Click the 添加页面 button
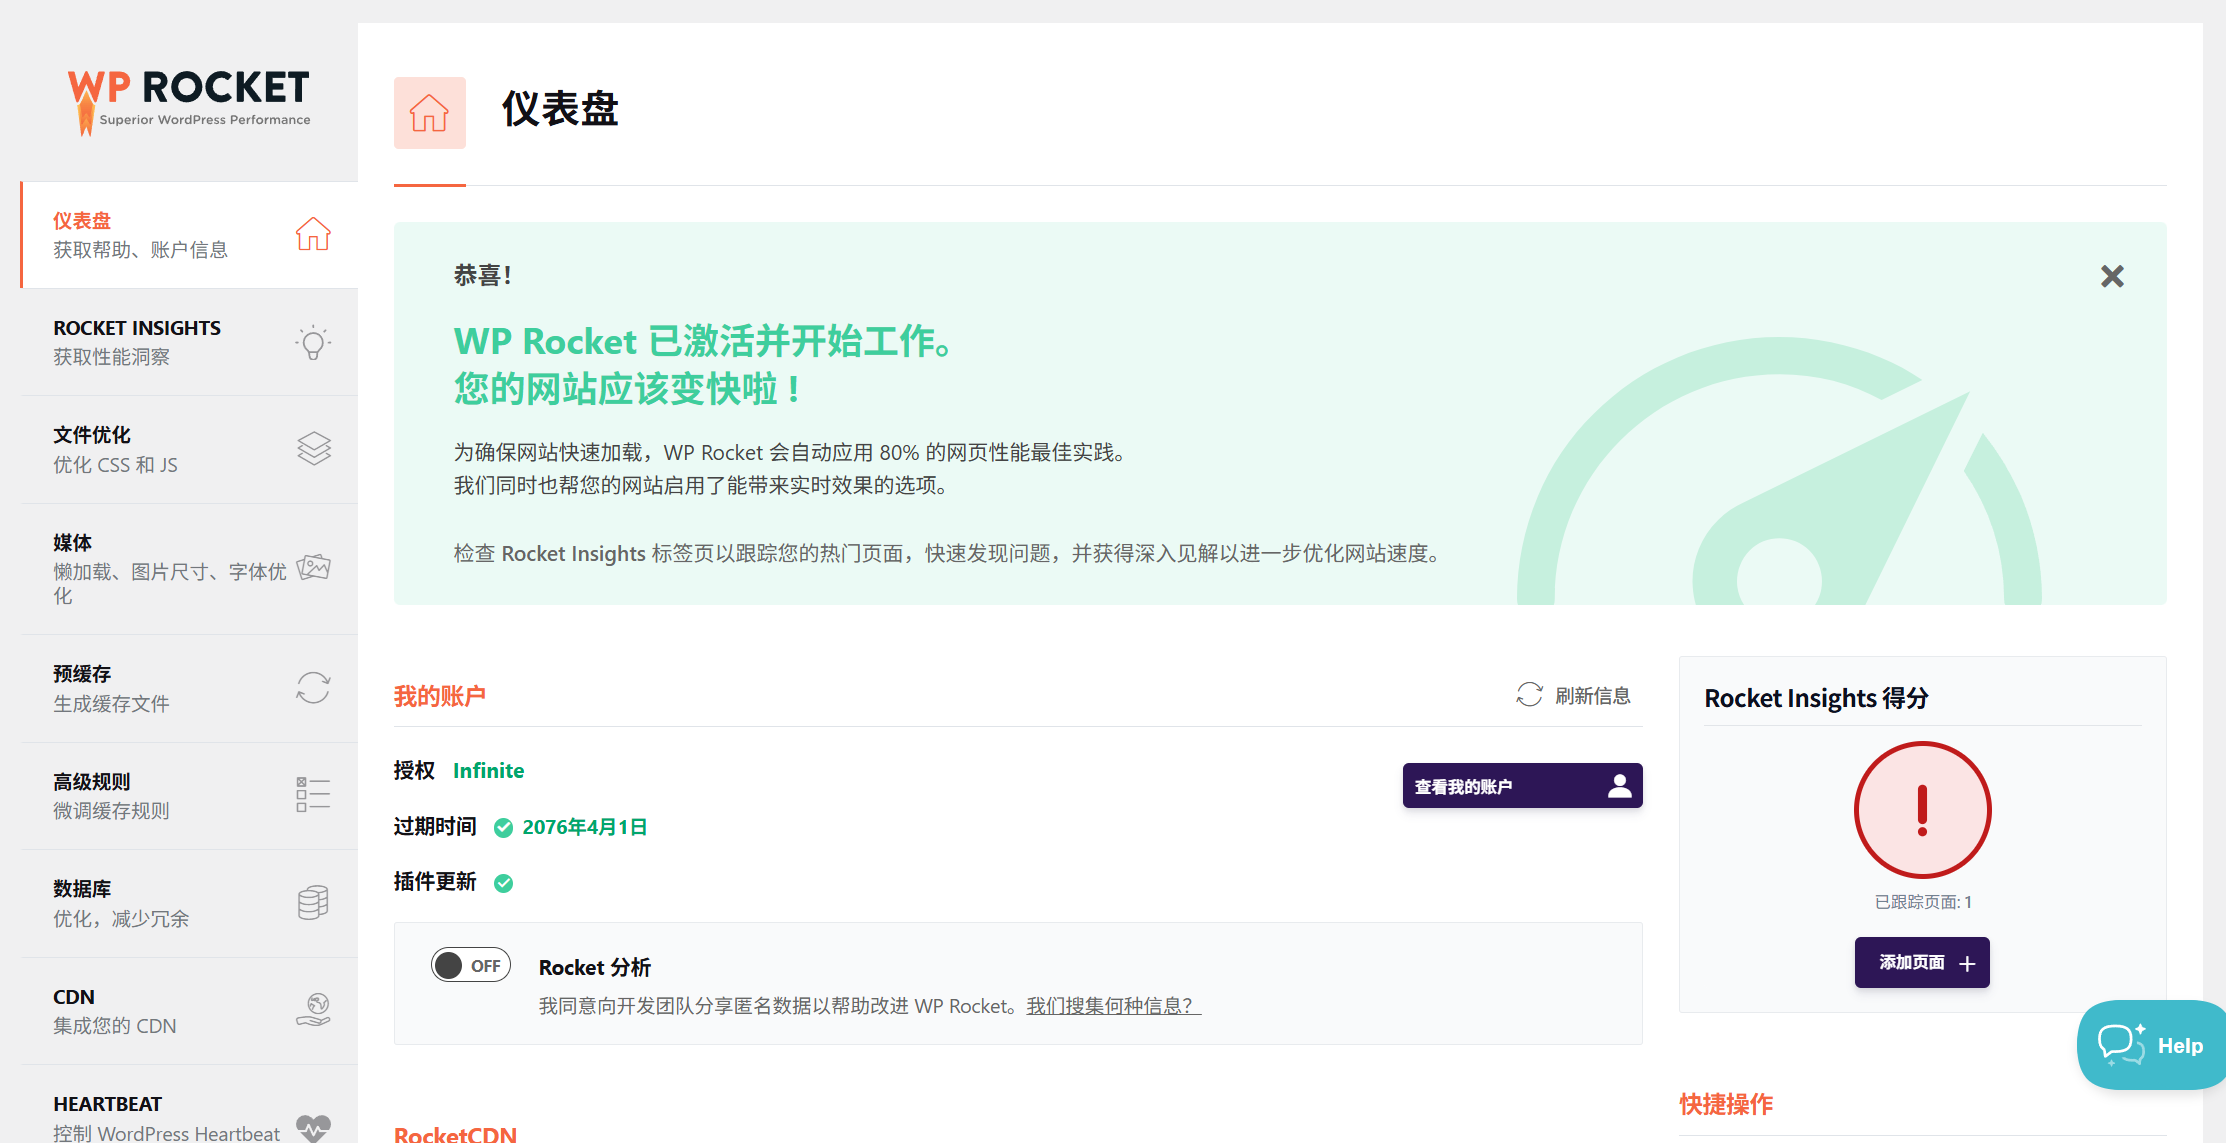The height and width of the screenshot is (1143, 2226). tap(1921, 962)
